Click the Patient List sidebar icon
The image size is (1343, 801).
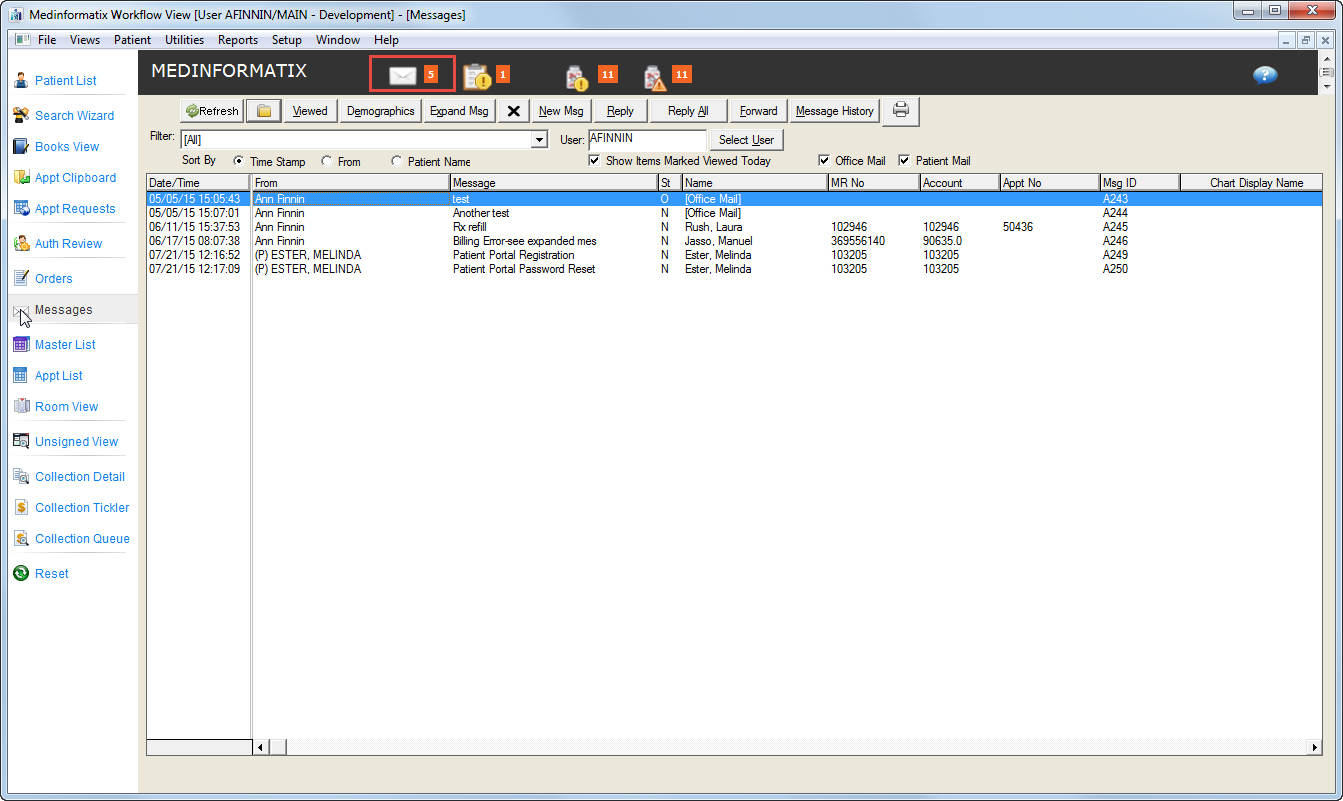pos(21,80)
